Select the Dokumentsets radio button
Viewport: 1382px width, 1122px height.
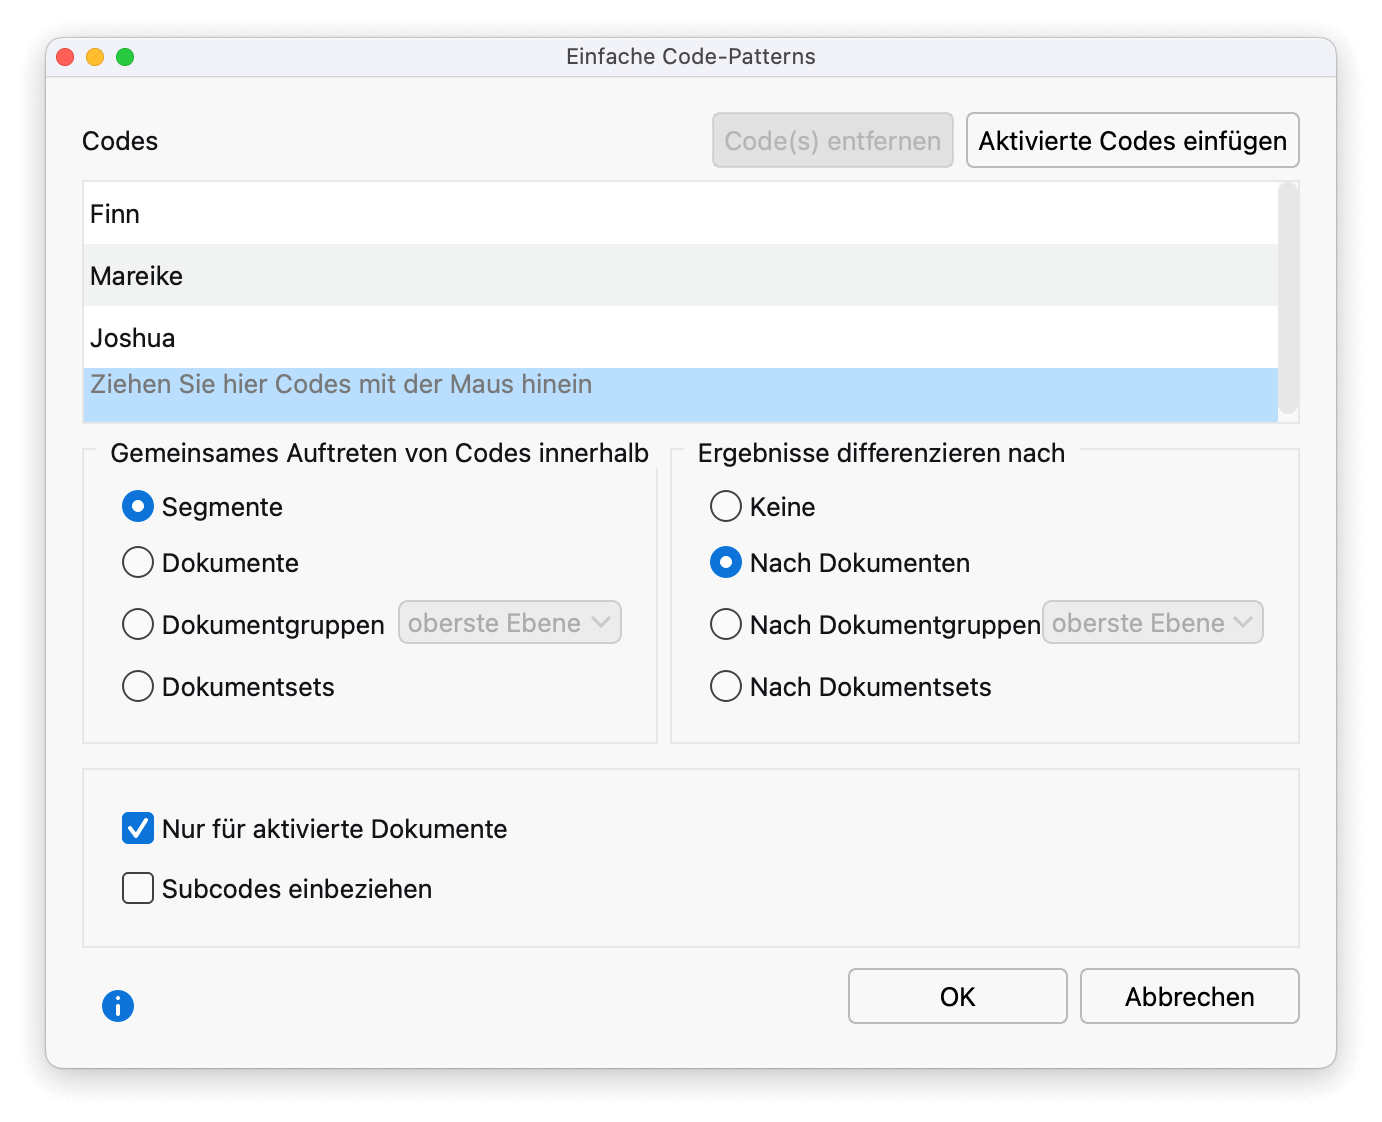138,687
